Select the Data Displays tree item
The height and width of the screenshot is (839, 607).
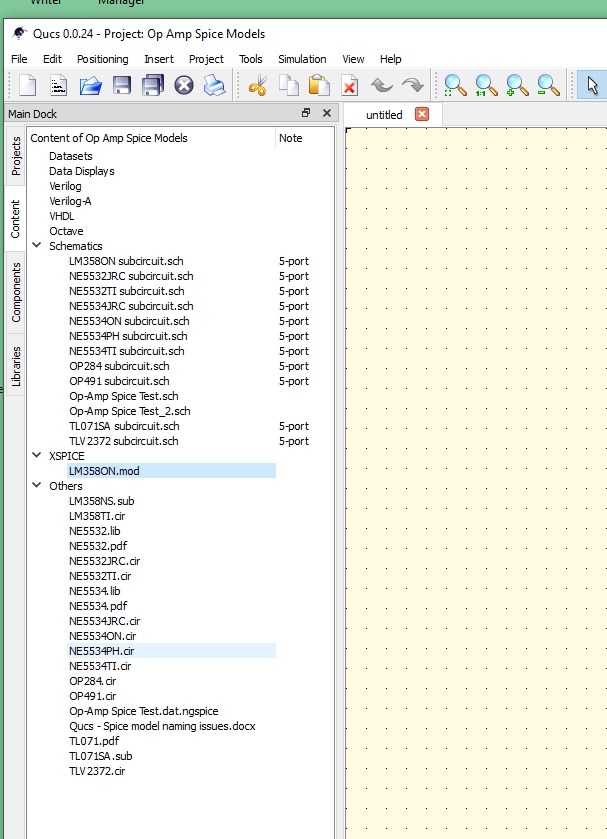82,171
